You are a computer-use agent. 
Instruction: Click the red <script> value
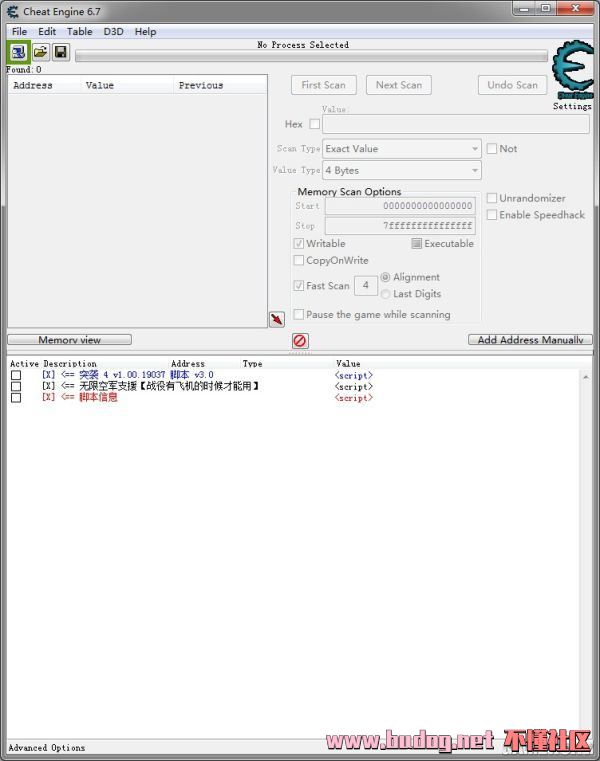tap(353, 397)
